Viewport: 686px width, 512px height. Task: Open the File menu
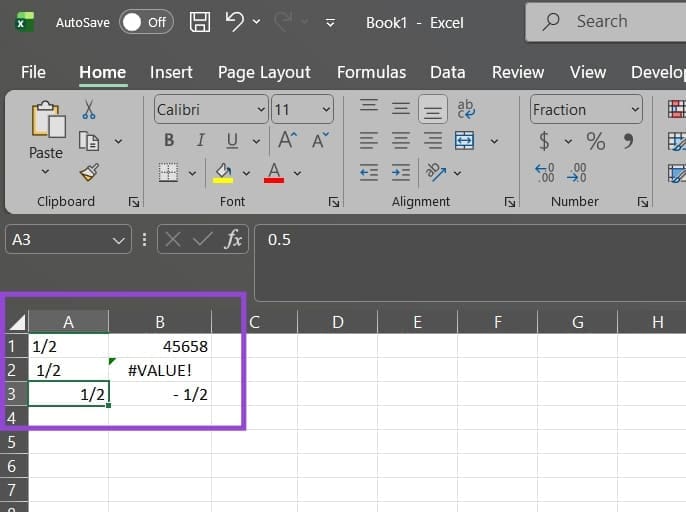[x=33, y=72]
